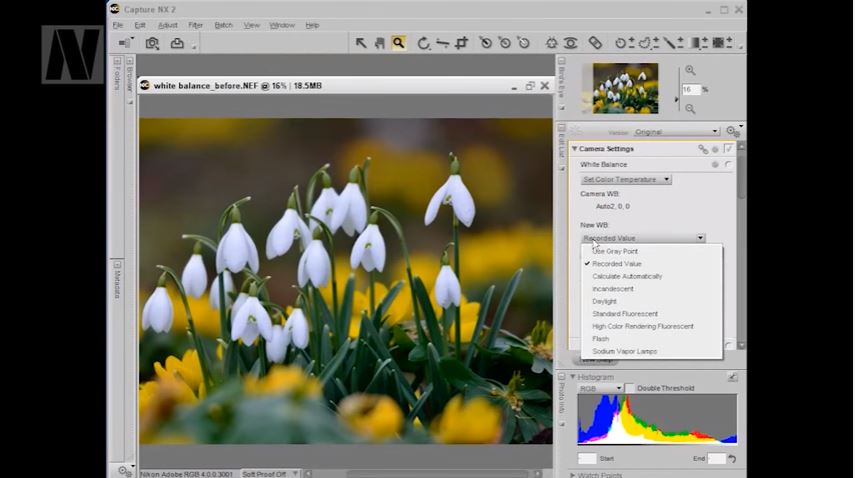The height and width of the screenshot is (478, 855).
Task: Choose Daylight from the New WB list
Action: [604, 301]
